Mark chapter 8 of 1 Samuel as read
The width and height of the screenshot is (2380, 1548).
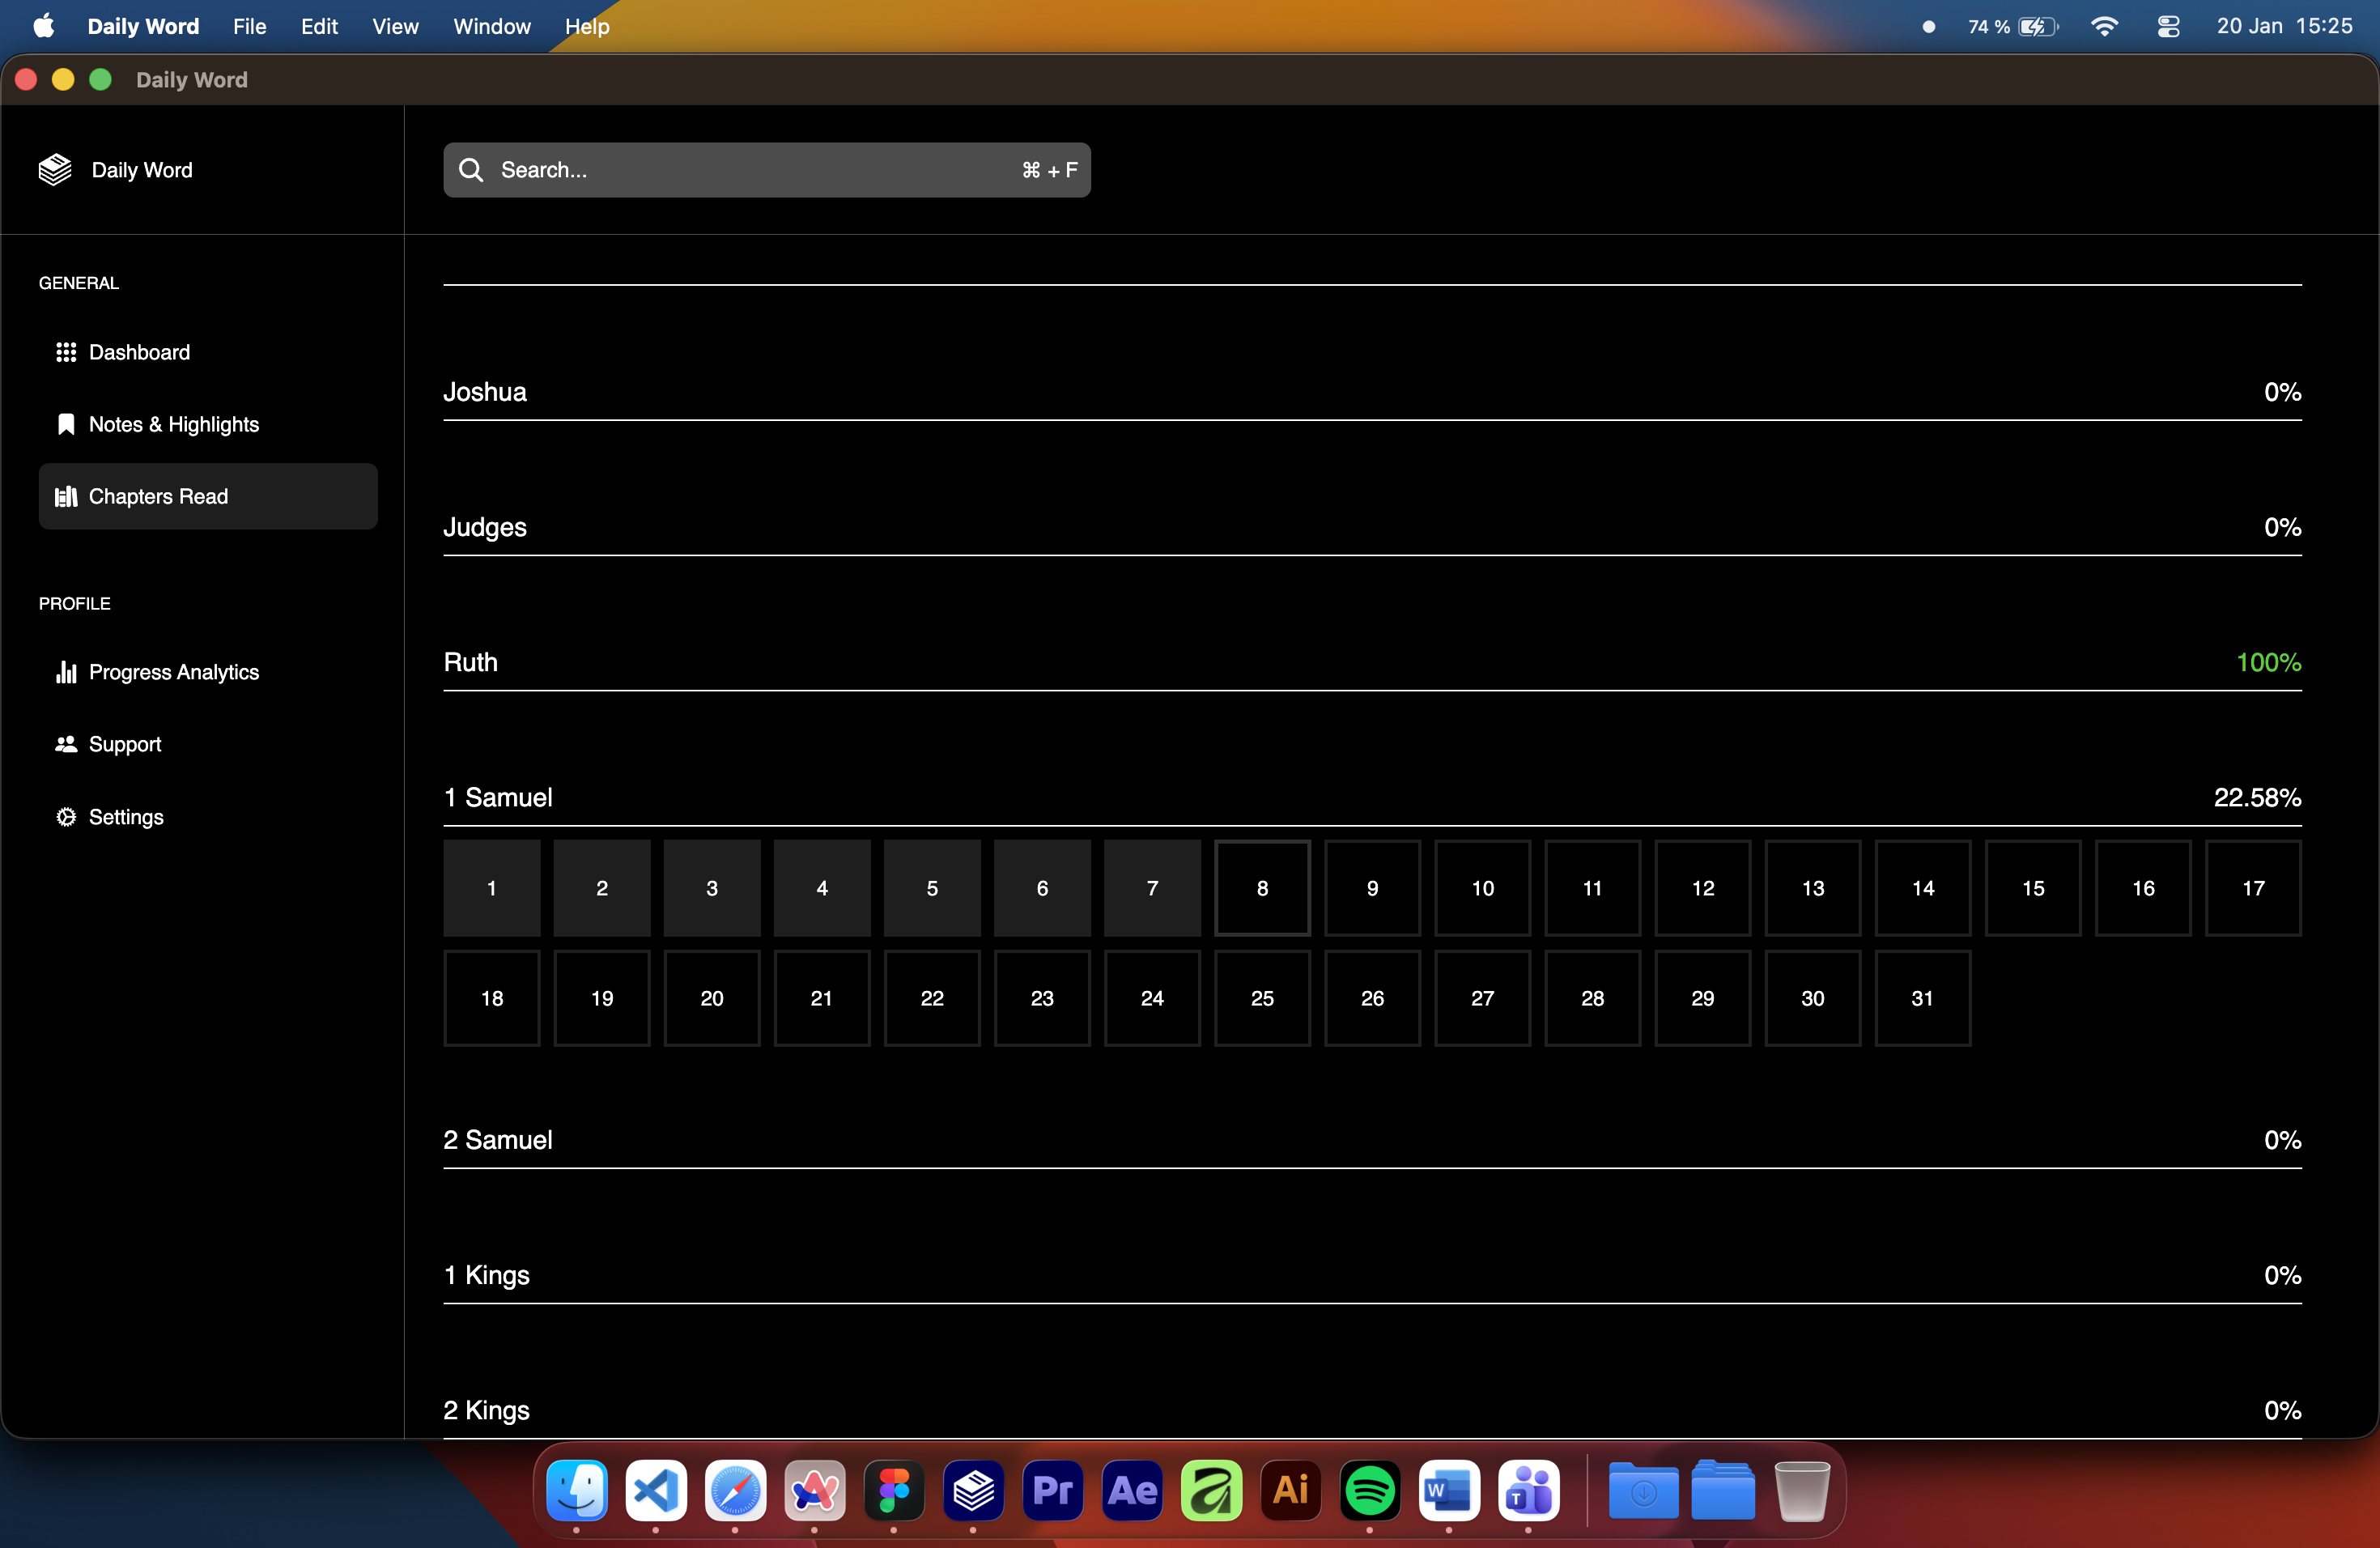pos(1262,888)
